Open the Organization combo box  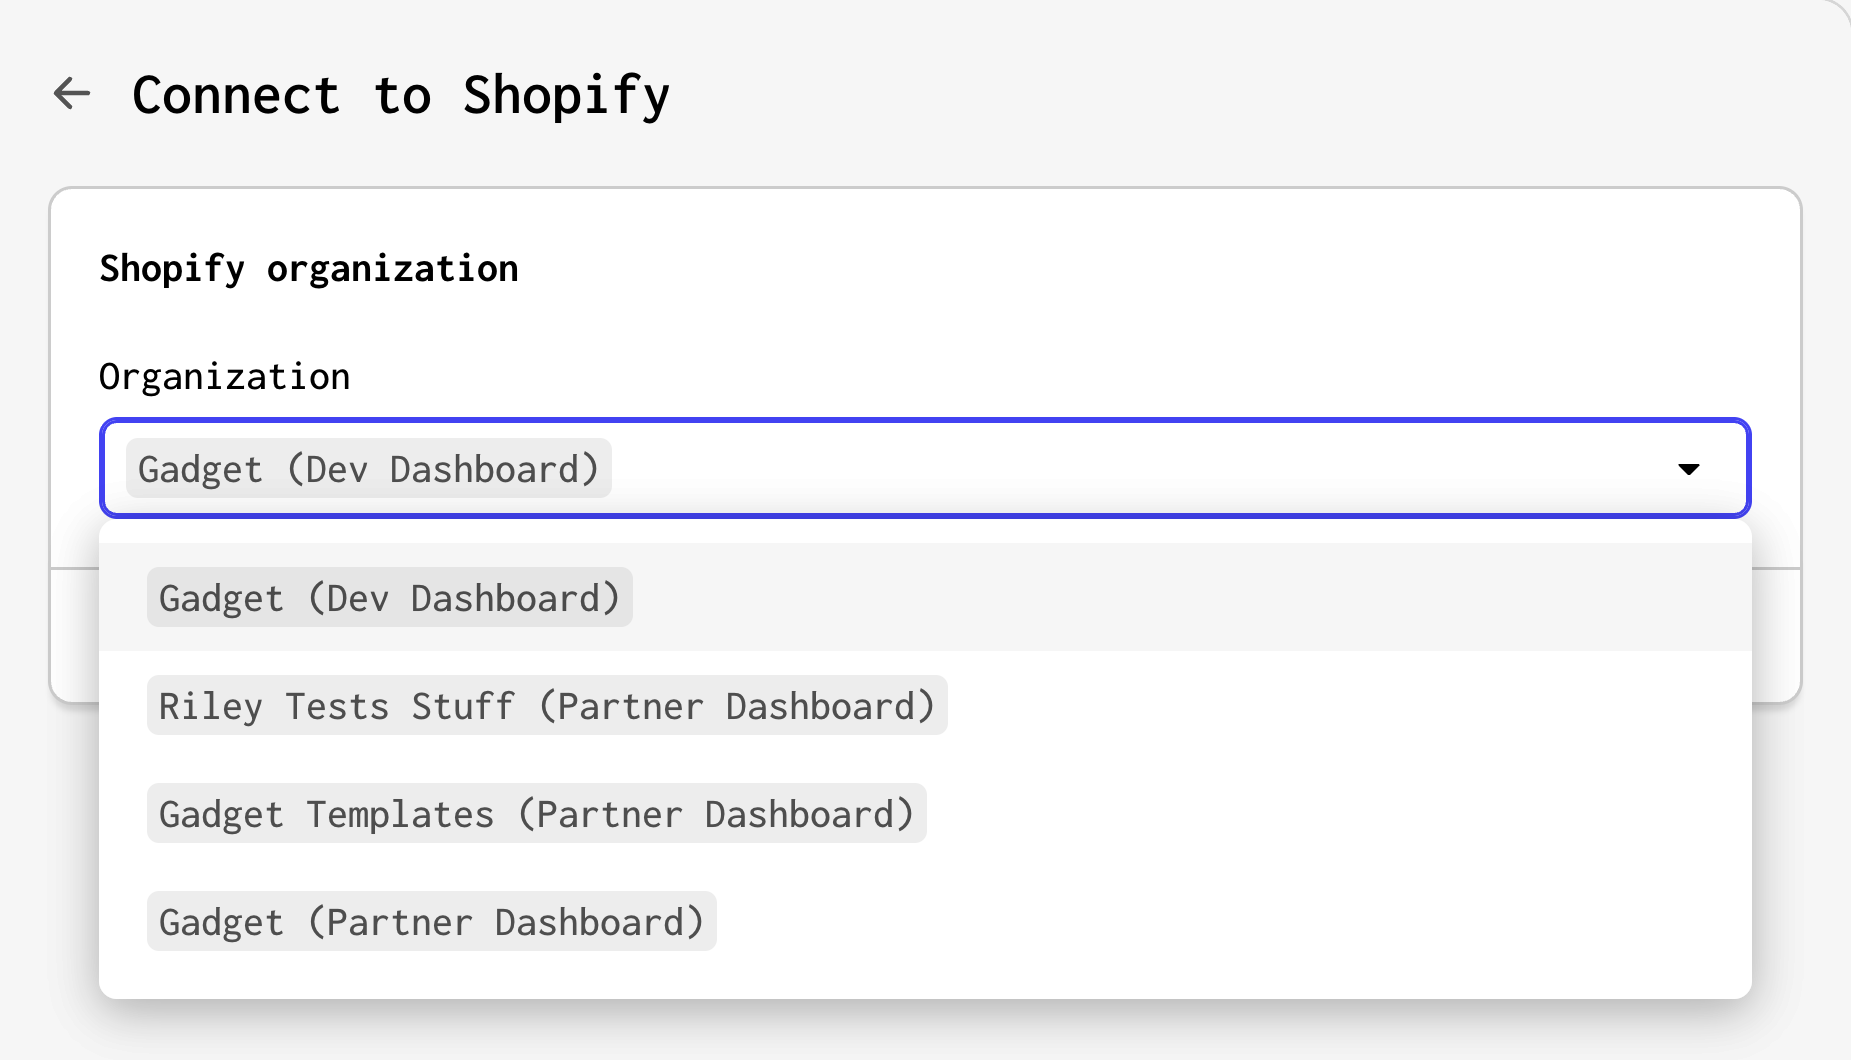click(925, 468)
